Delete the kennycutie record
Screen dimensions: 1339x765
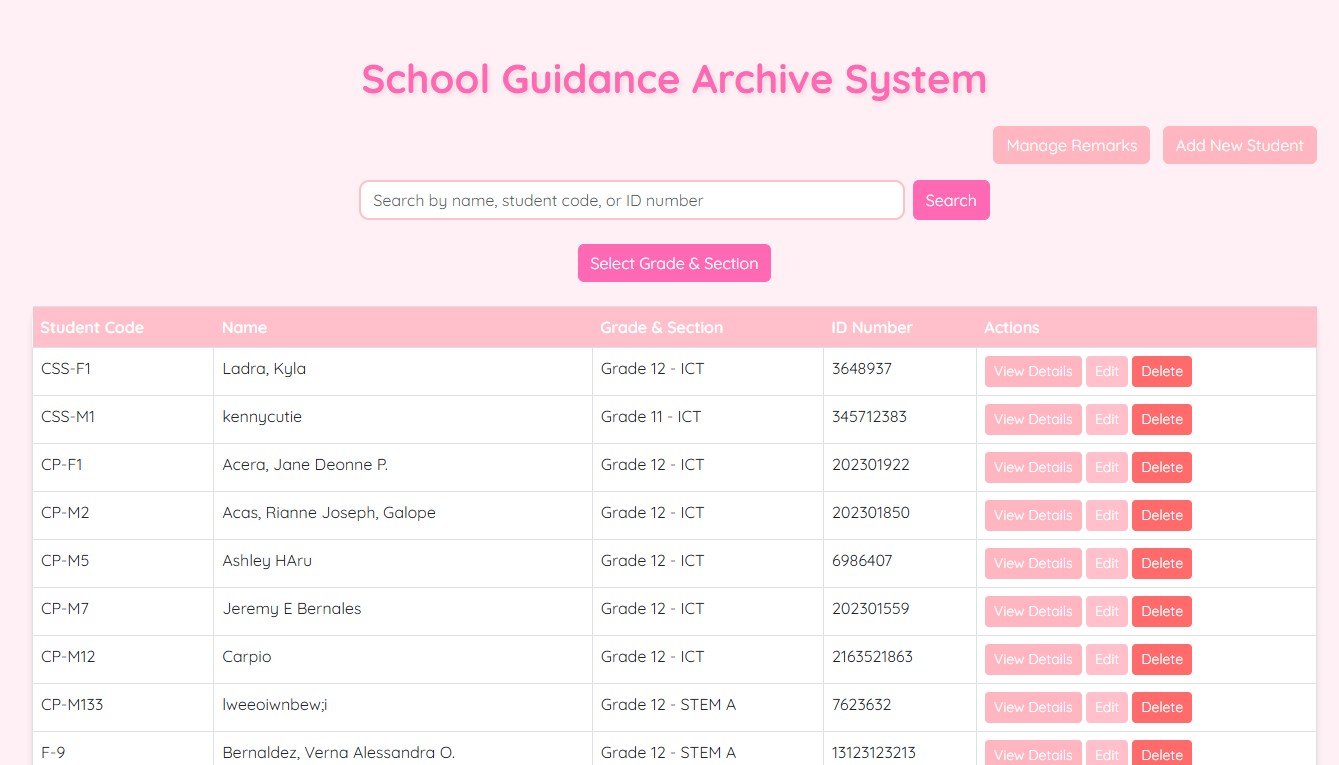pos(1162,419)
